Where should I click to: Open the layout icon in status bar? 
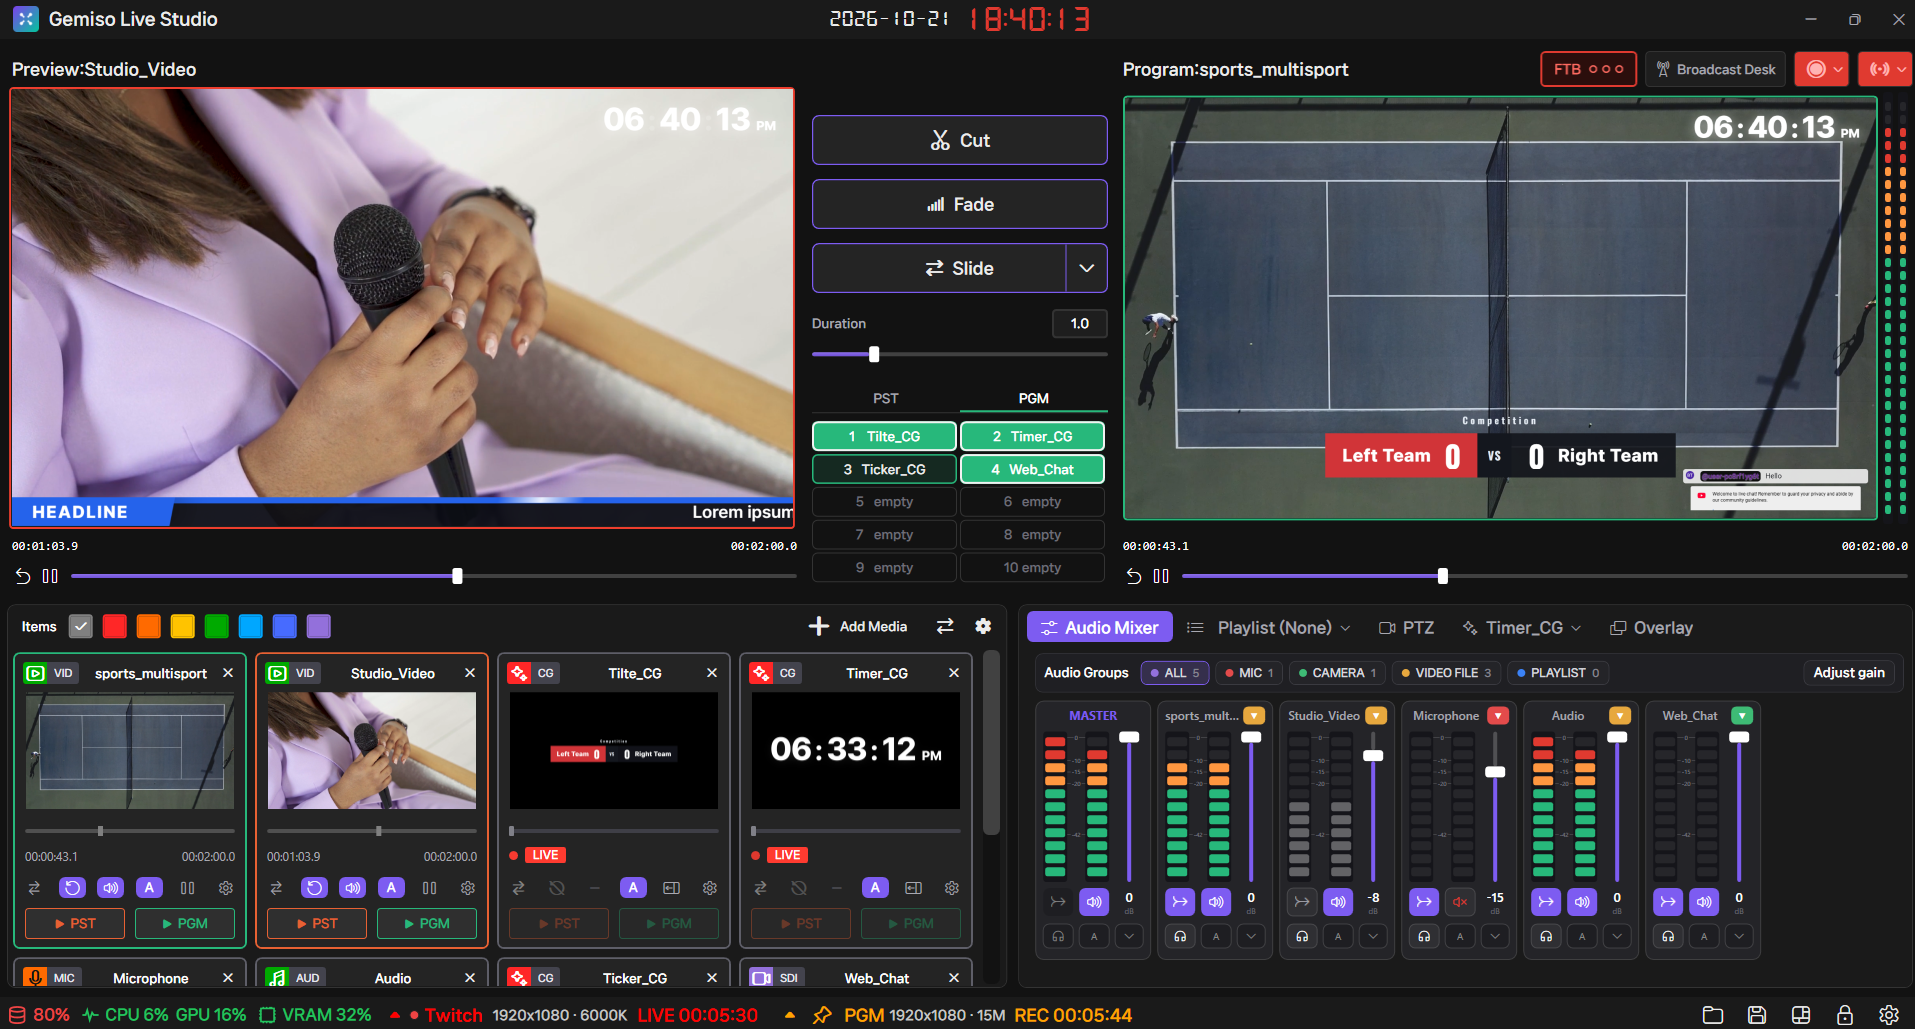coord(1801,1015)
